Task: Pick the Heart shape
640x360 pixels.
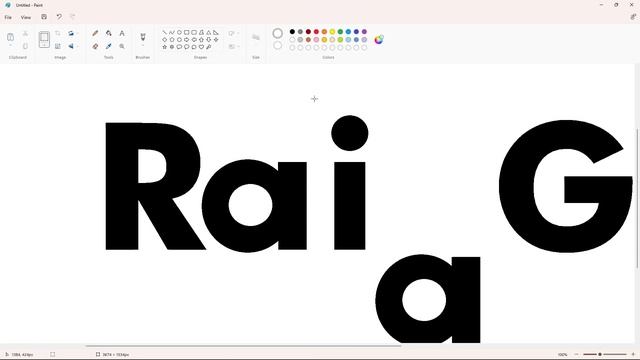Action: (x=201, y=47)
